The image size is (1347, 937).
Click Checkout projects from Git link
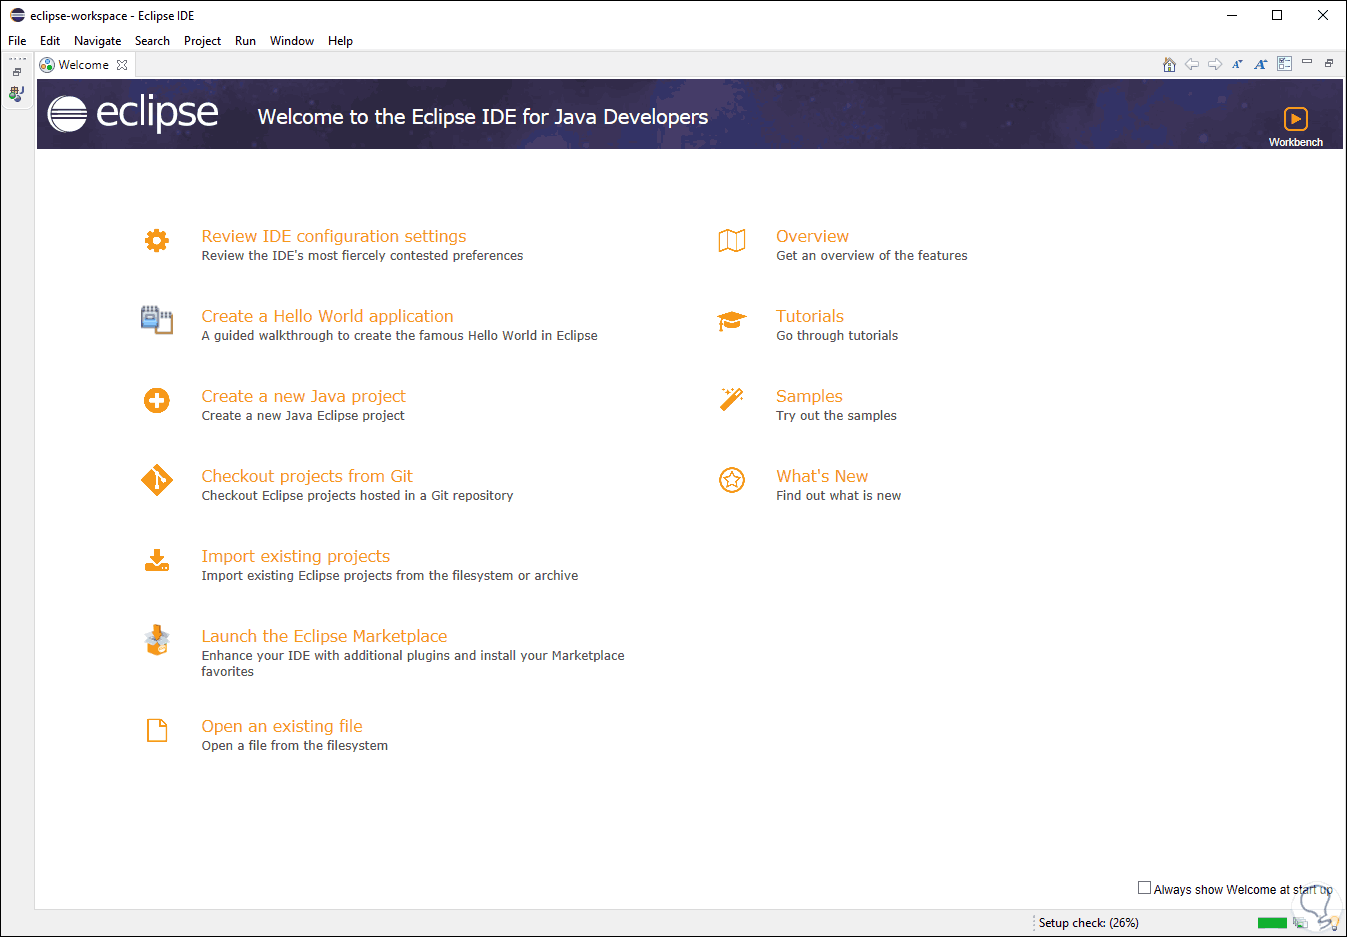click(x=307, y=476)
